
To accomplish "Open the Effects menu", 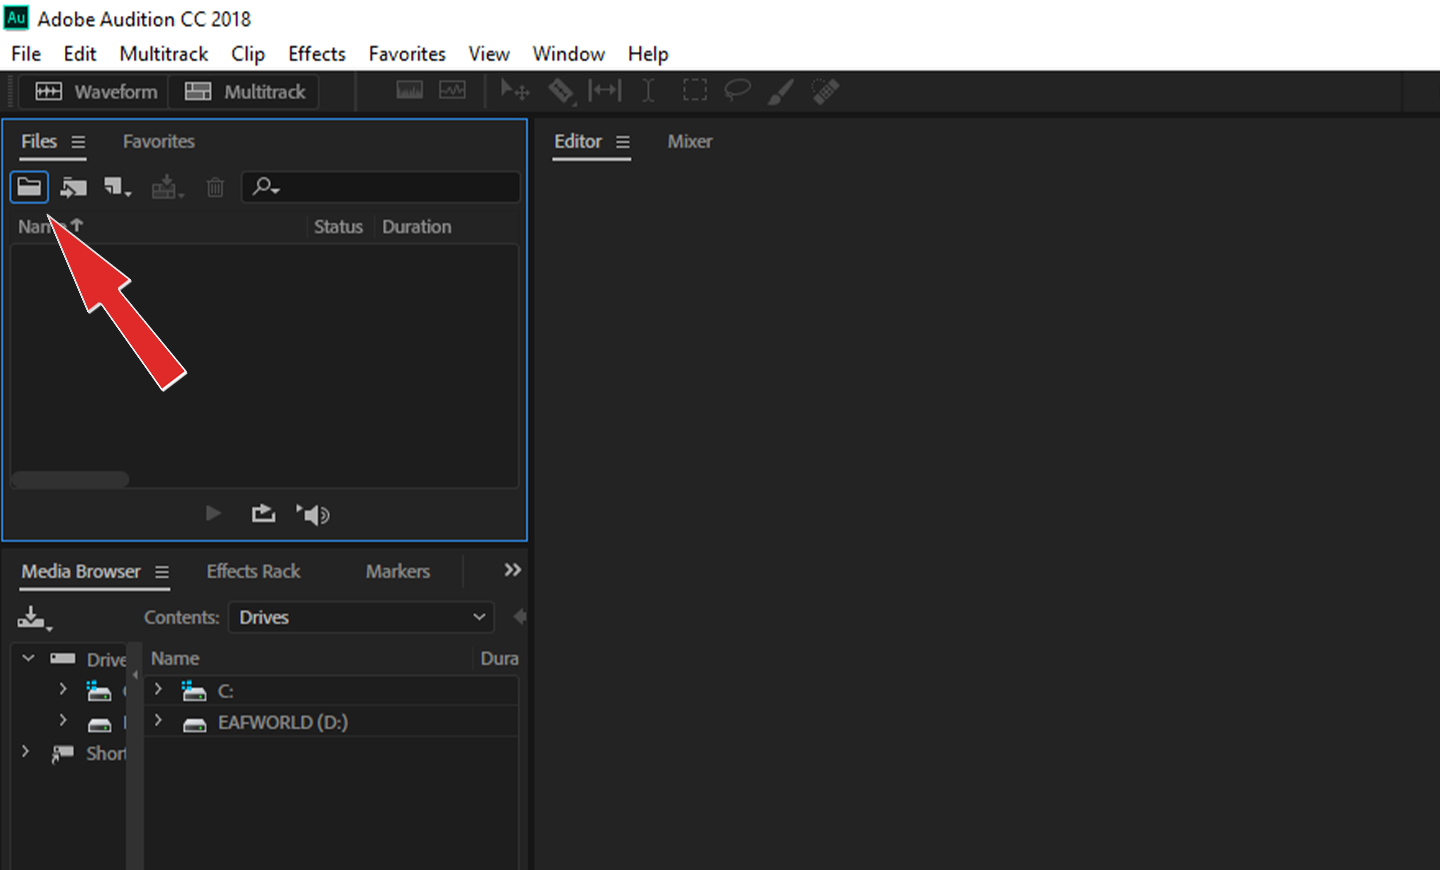I will pyautogui.click(x=317, y=54).
